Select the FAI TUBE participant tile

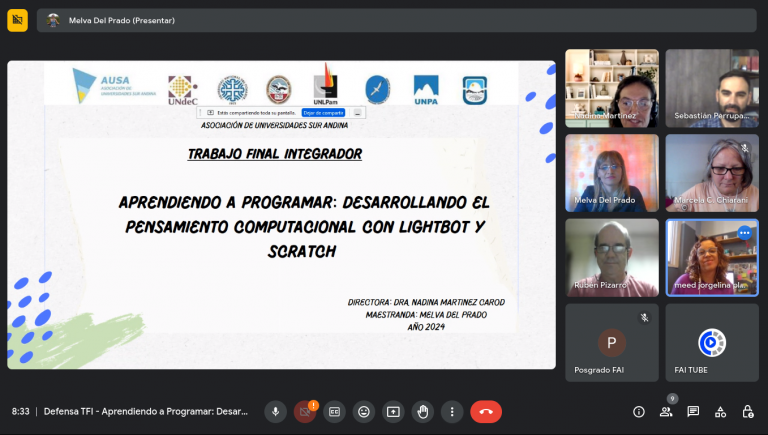[x=712, y=342]
